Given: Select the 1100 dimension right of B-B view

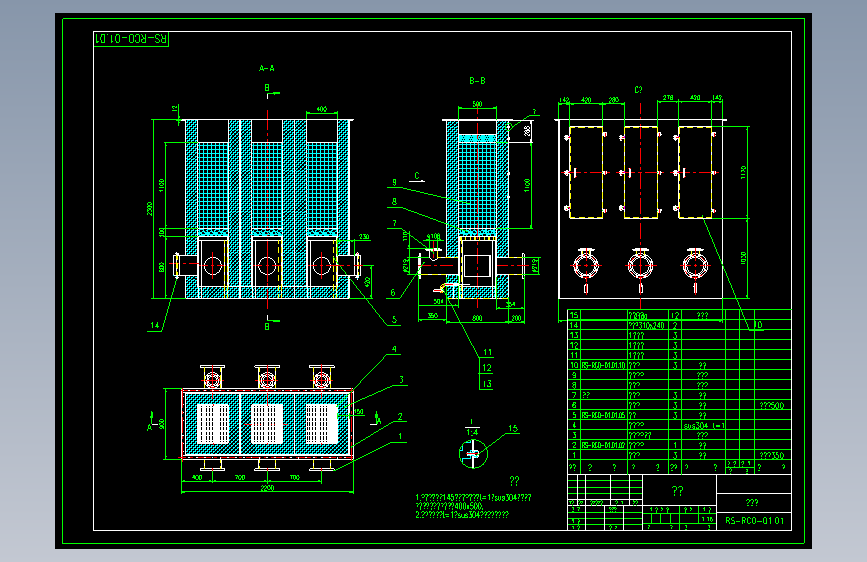Looking at the screenshot, I should [x=527, y=183].
